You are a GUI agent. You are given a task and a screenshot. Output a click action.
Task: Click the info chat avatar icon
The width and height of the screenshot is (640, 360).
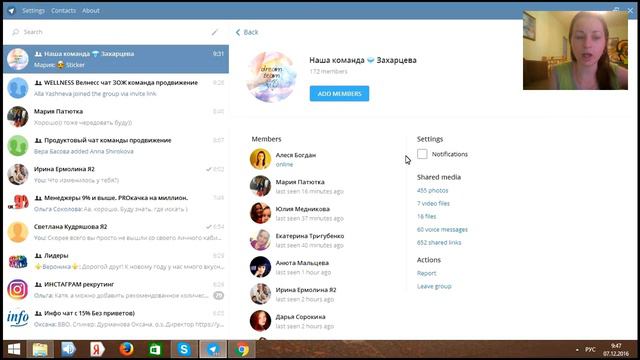pos(18,318)
